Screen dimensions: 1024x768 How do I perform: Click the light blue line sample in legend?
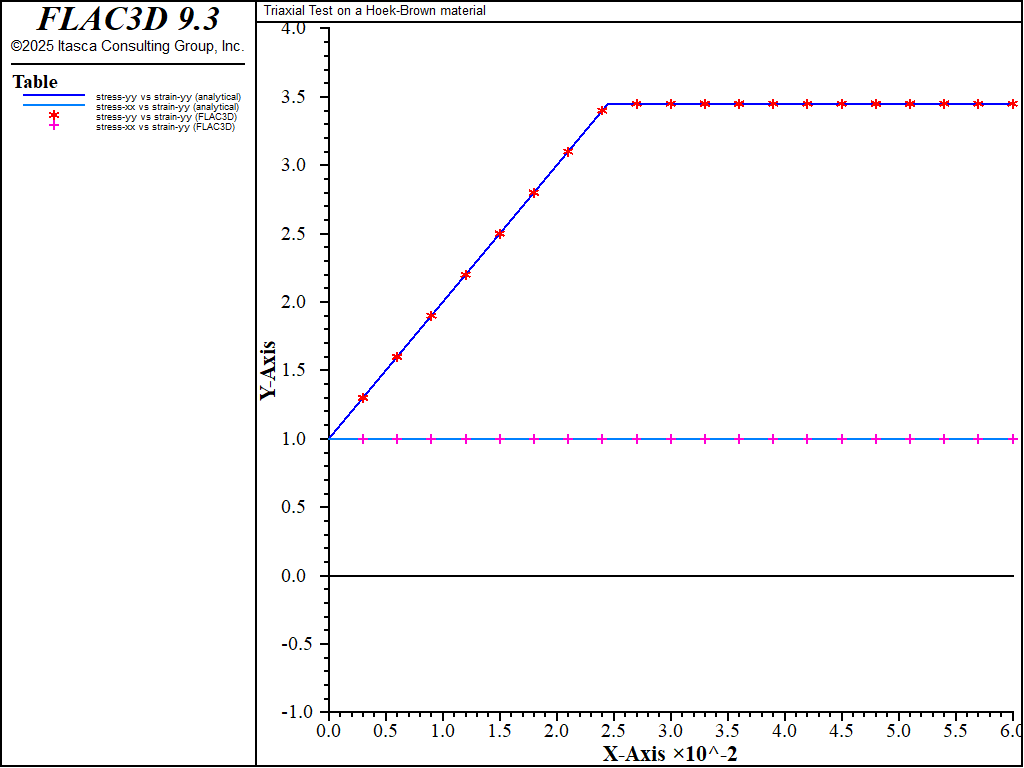pyautogui.click(x=54, y=106)
